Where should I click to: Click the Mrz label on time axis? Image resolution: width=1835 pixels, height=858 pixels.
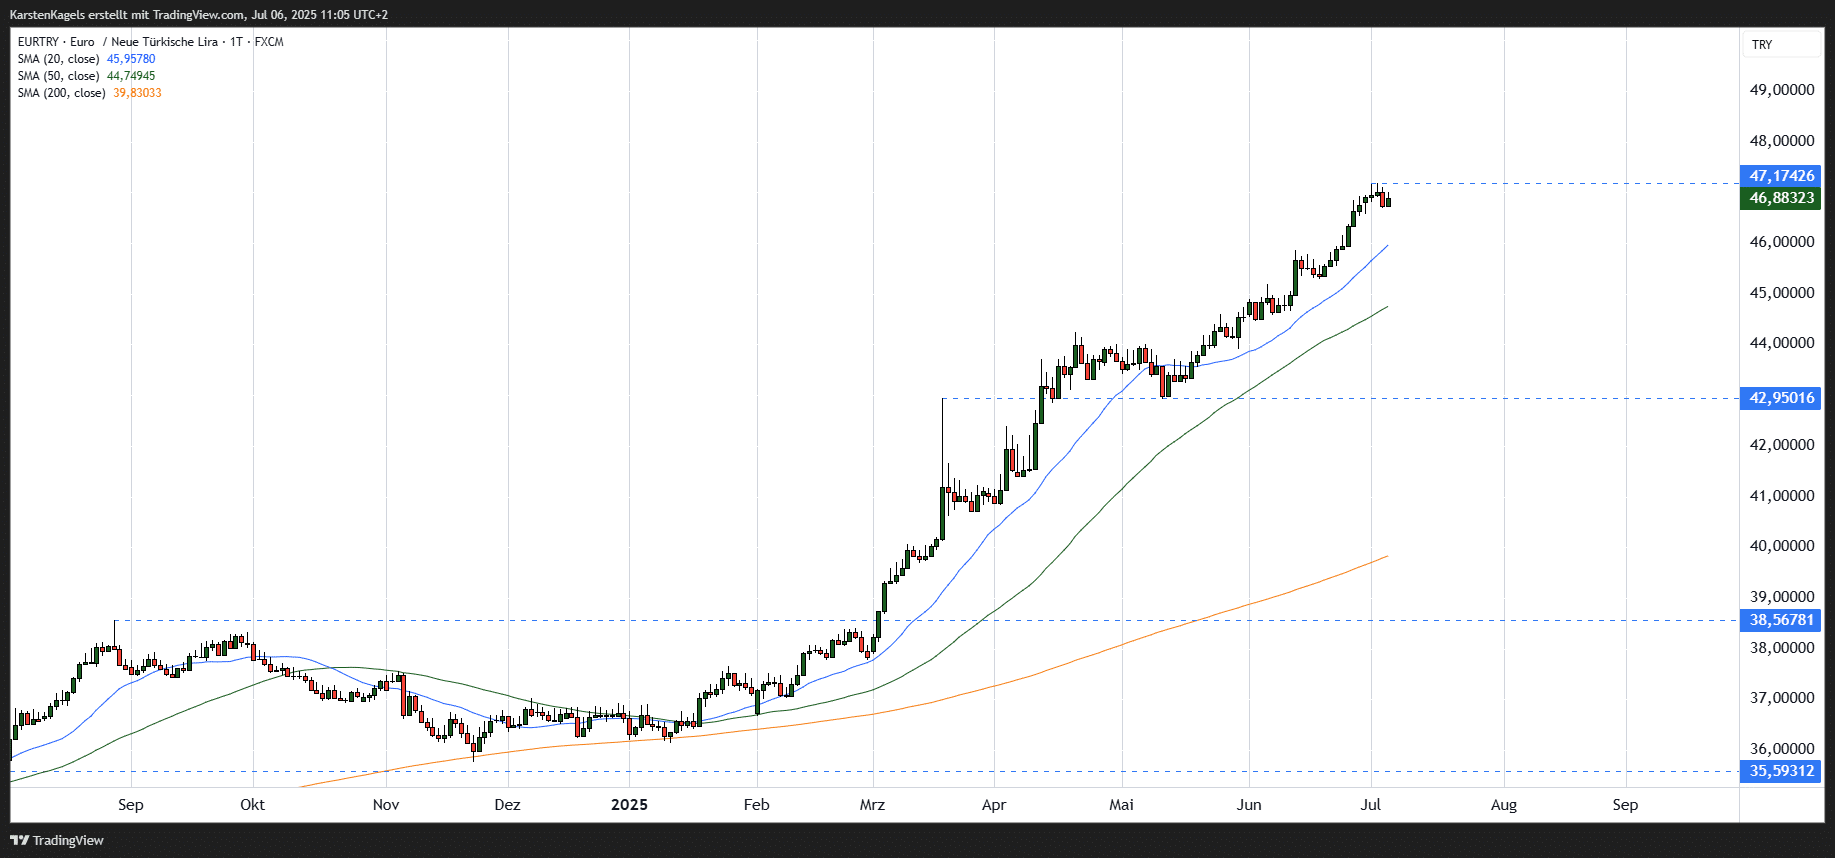(x=873, y=805)
